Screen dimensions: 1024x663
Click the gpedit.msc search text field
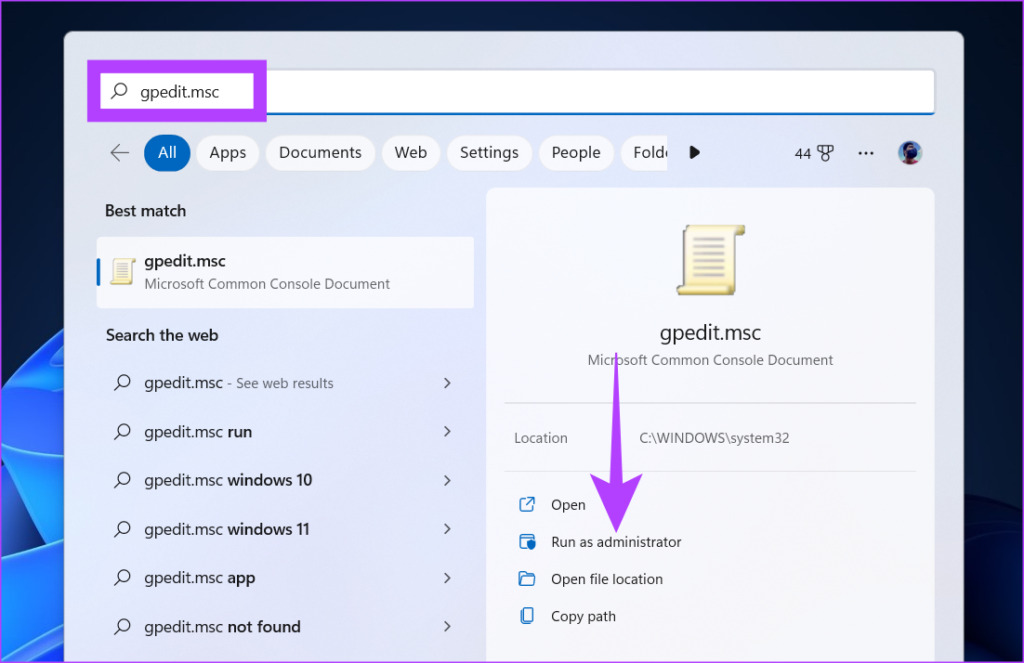click(x=517, y=91)
